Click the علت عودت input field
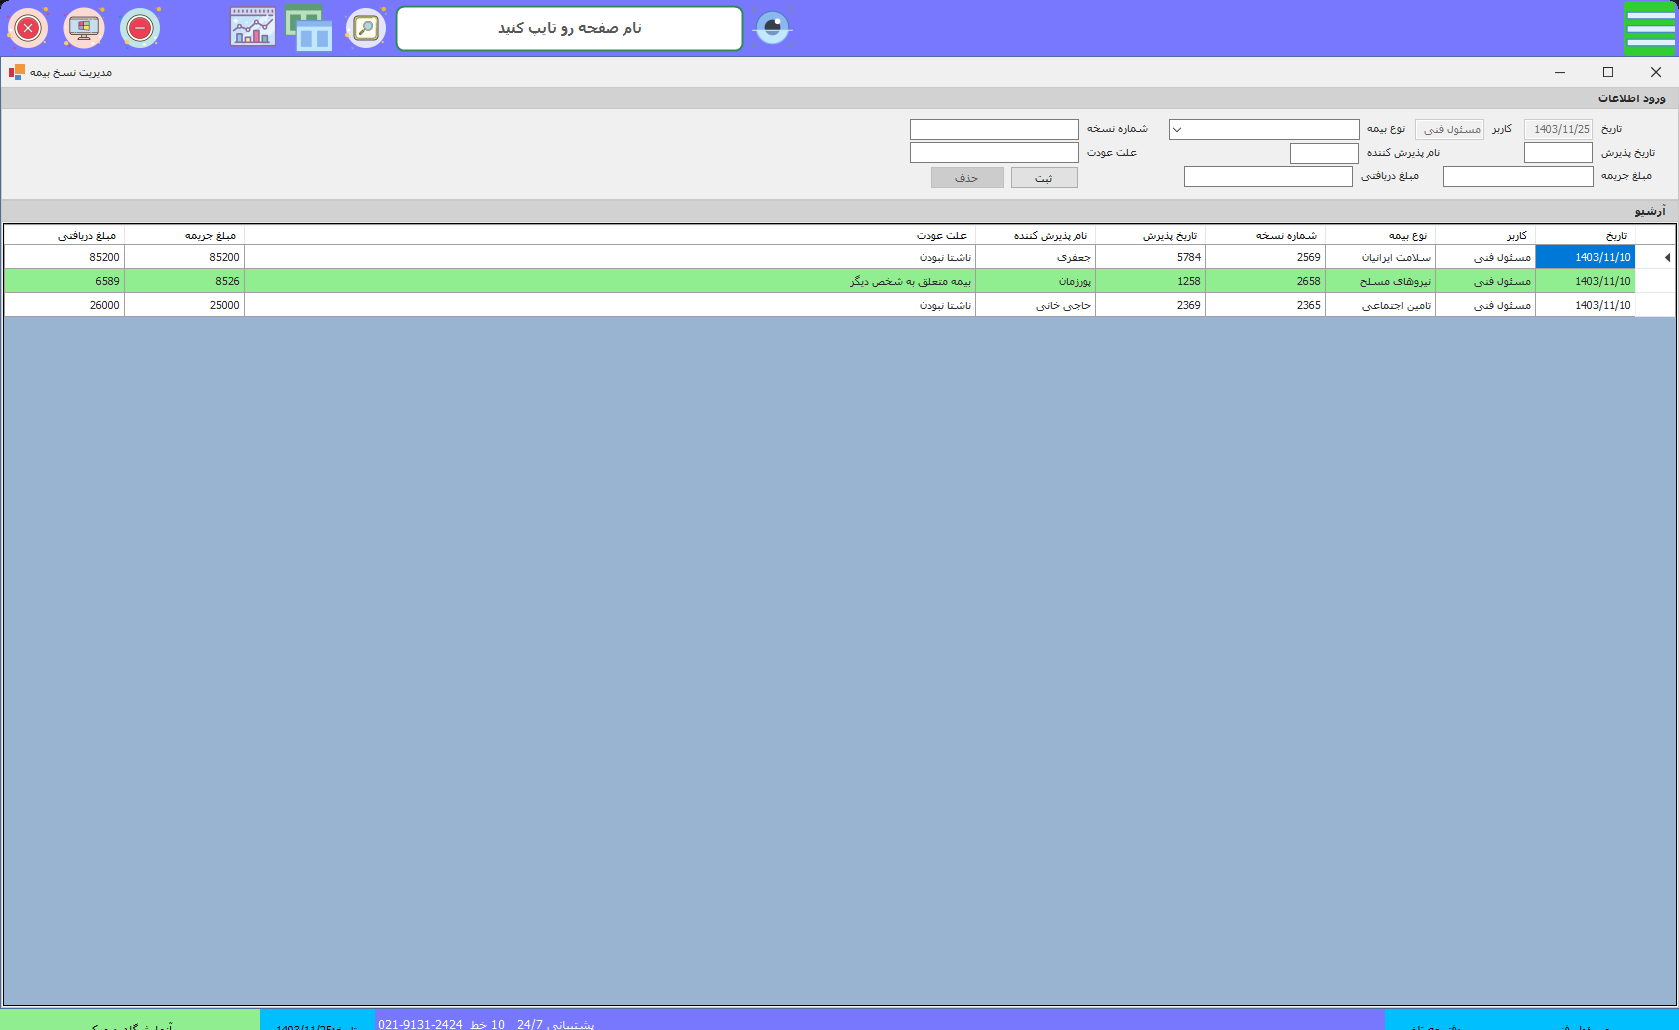Viewport: 1679px width, 1030px height. (994, 153)
